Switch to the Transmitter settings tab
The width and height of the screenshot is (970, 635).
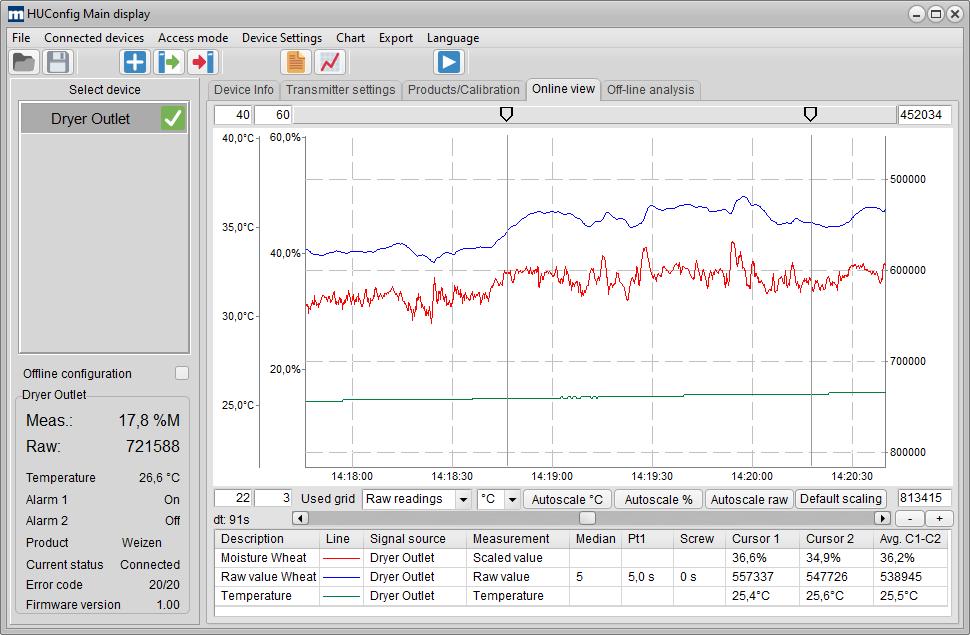pyautogui.click(x=341, y=90)
